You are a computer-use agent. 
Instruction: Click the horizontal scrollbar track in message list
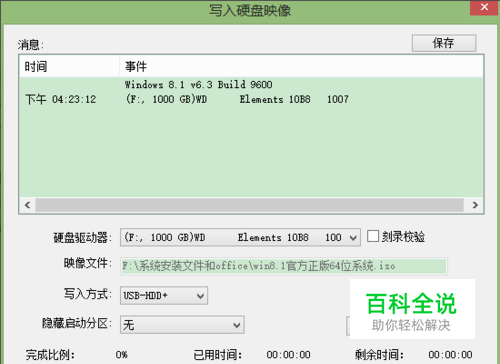tap(249, 205)
